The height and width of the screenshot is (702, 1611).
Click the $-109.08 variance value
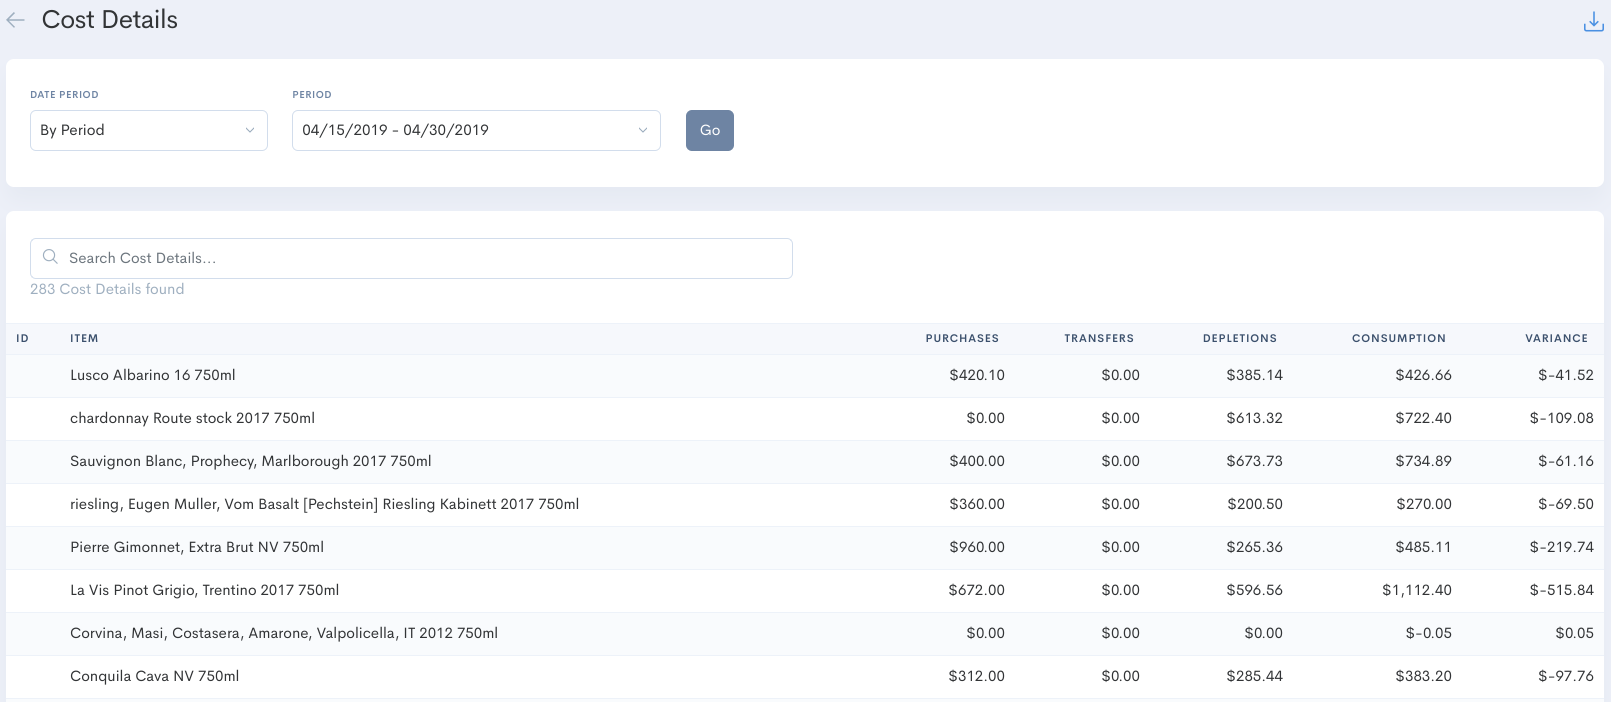click(1562, 418)
